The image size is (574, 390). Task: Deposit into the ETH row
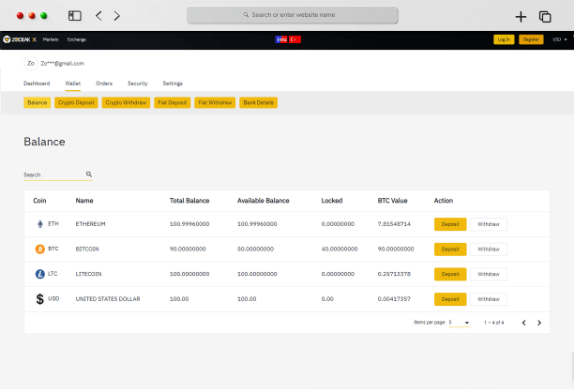point(450,224)
